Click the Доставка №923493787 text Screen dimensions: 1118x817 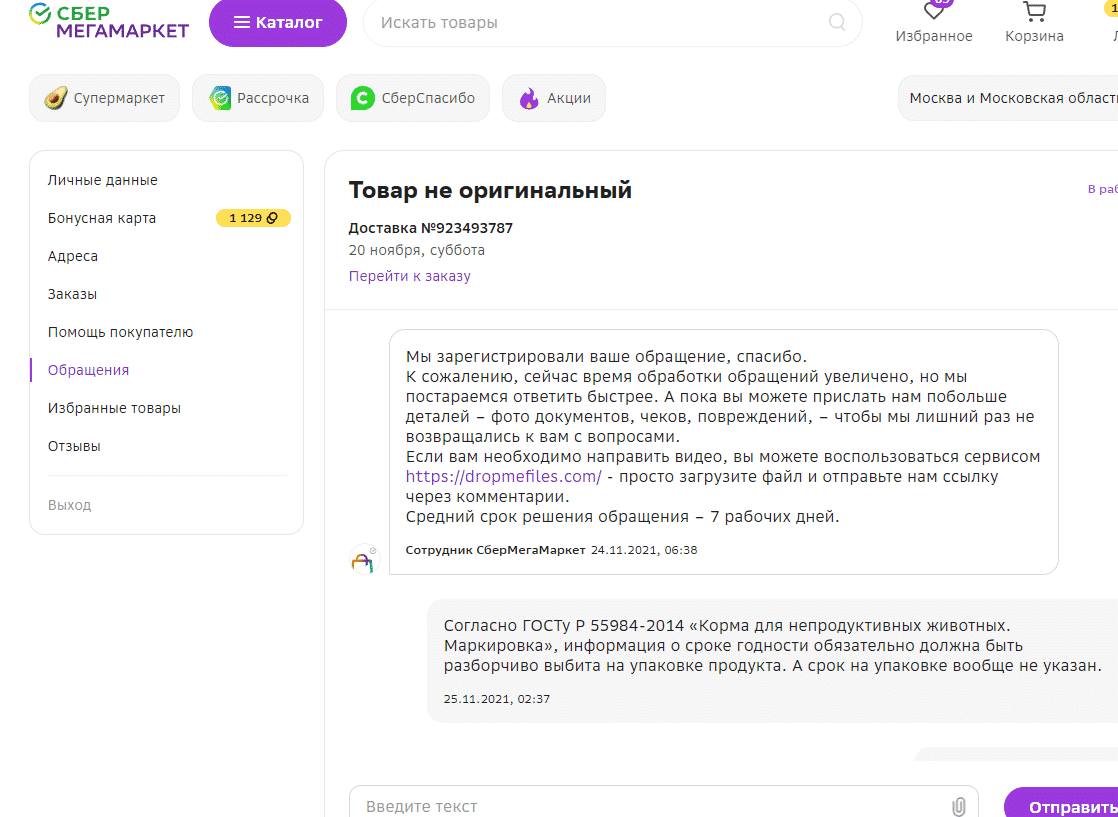431,228
